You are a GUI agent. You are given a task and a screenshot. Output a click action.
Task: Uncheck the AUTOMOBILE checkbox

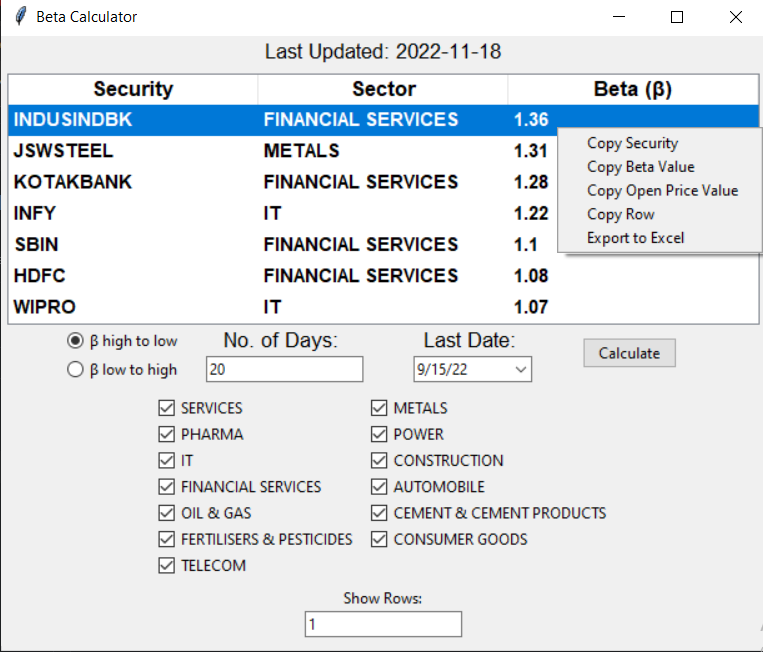[379, 487]
